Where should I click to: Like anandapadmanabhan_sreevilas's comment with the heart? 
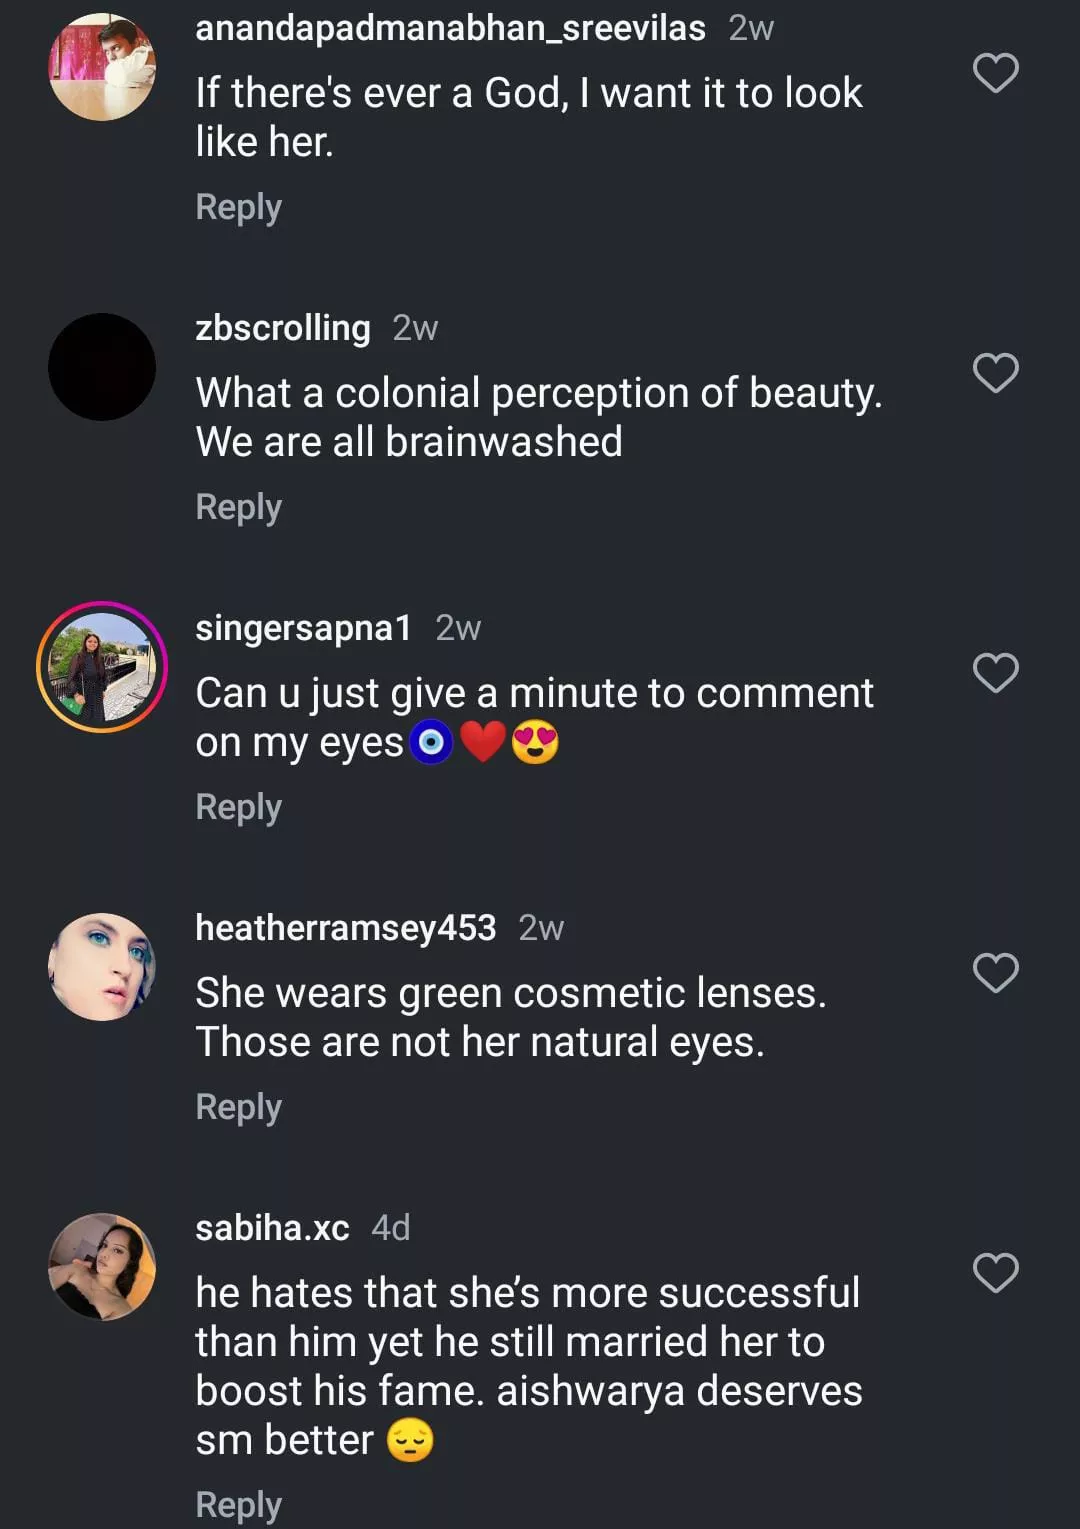[995, 73]
